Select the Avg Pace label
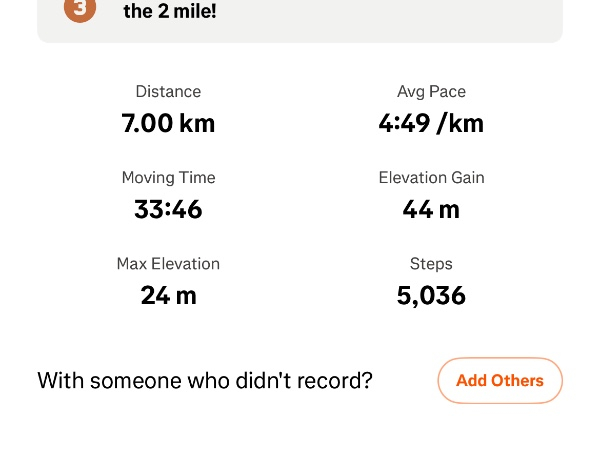Screen dimensions: 600x450 pos(431,92)
